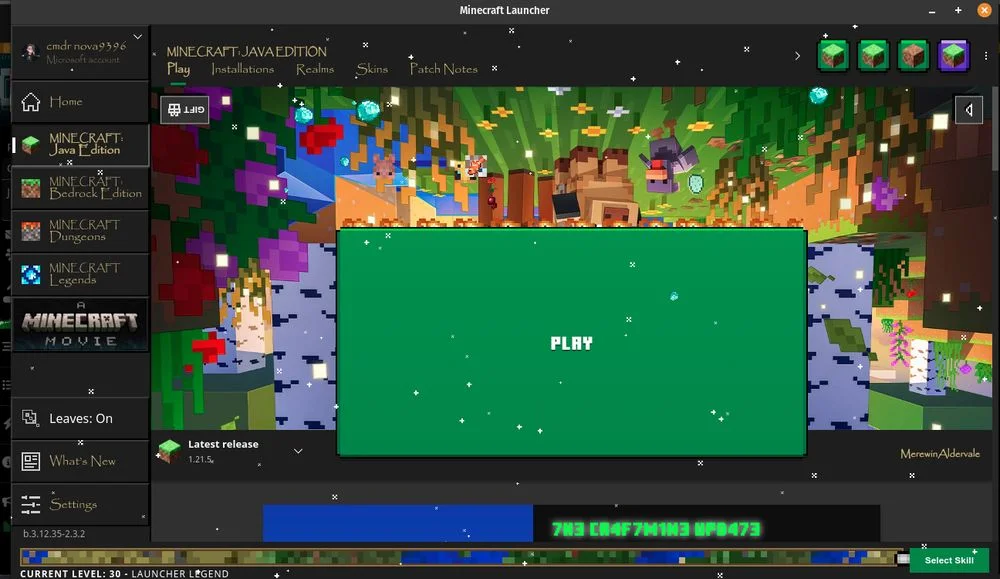Image resolution: width=1000 pixels, height=579 pixels.
Task: Open the Latest release version dropdown
Action: [x=298, y=451]
